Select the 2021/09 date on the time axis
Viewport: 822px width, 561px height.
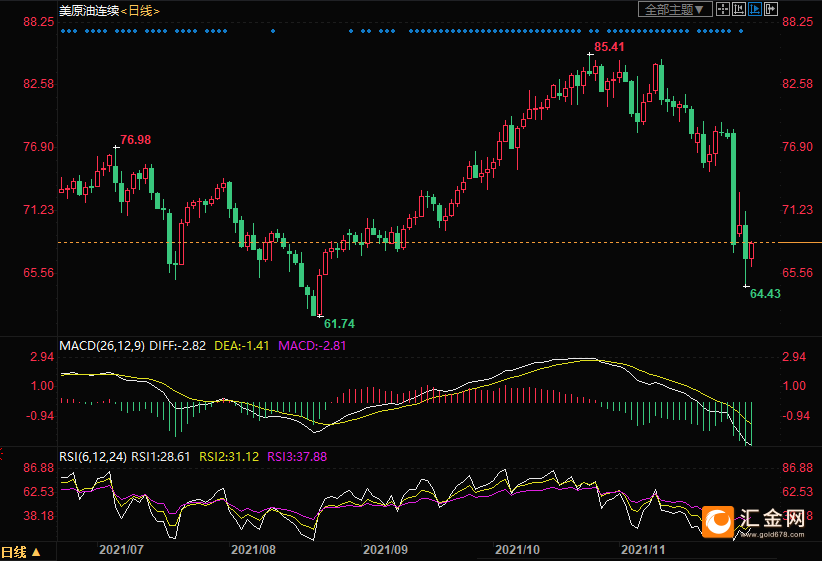[x=385, y=550]
